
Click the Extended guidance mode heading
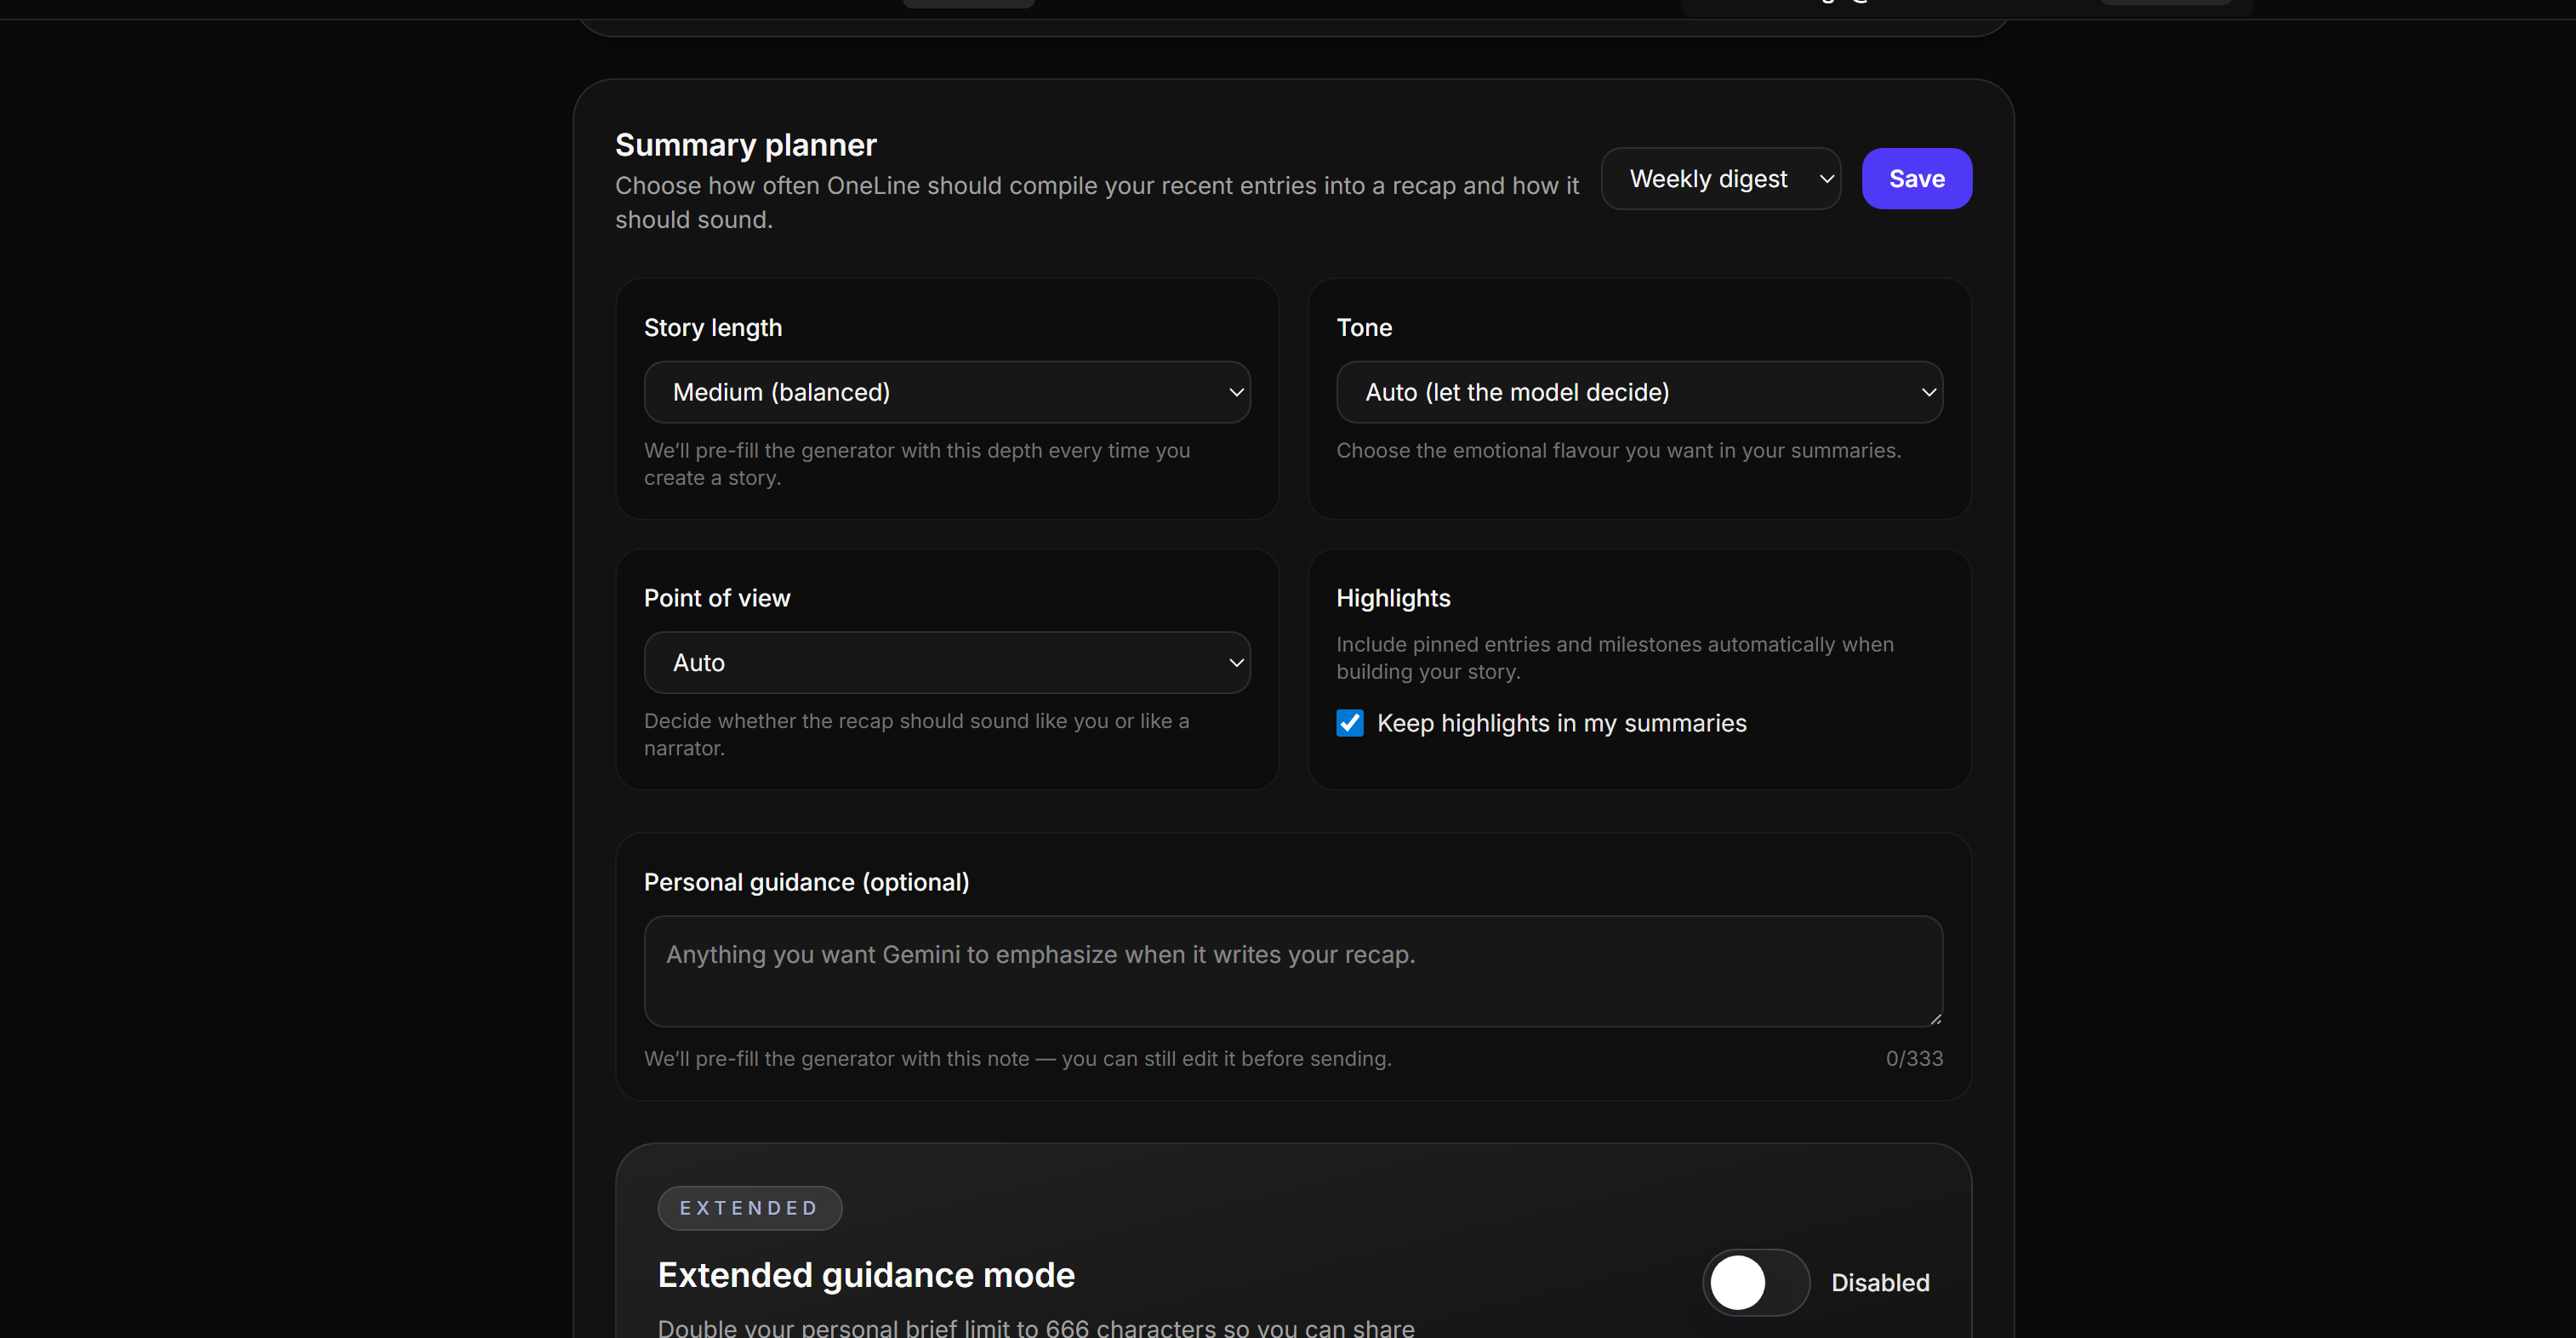click(865, 1274)
